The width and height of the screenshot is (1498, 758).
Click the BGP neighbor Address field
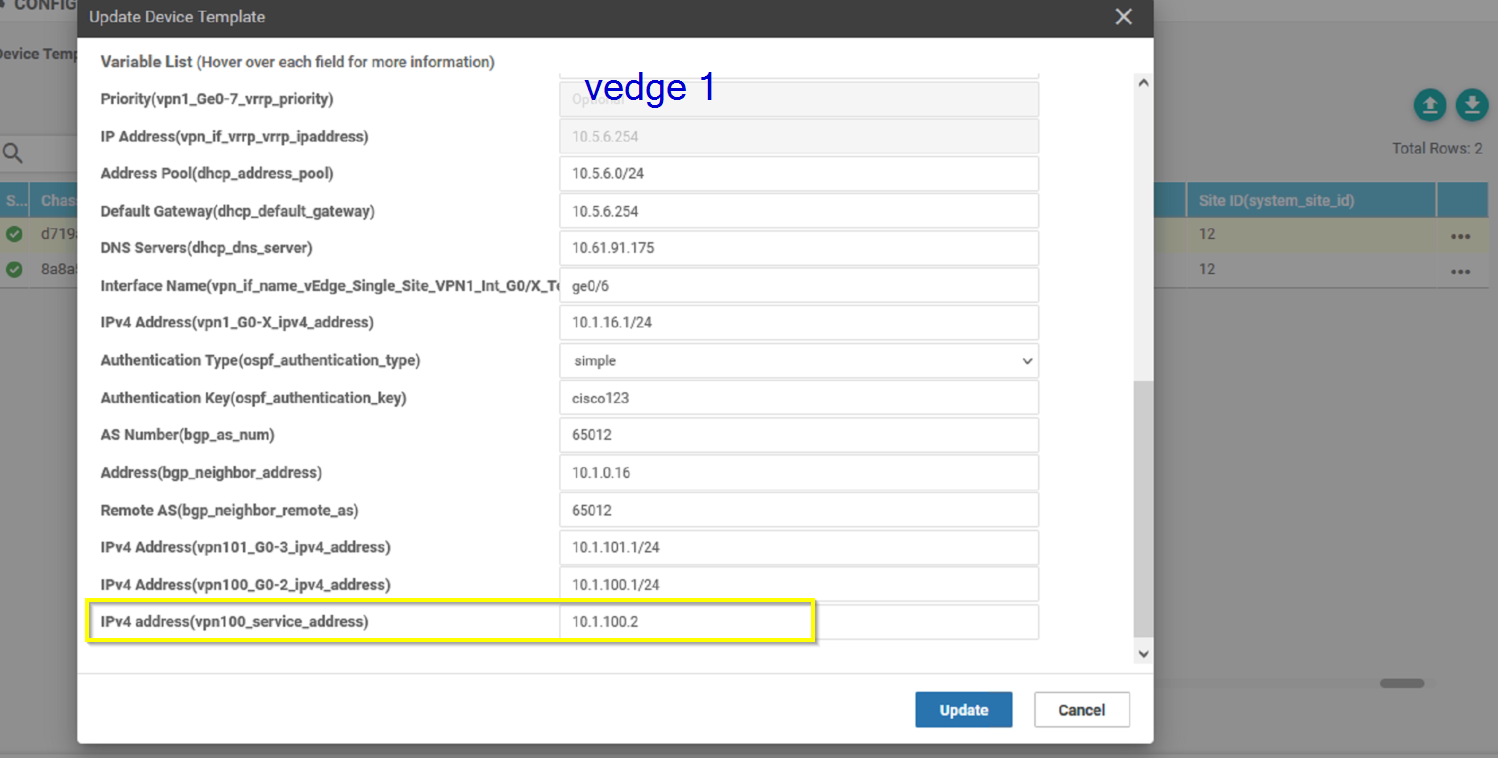[x=799, y=473]
